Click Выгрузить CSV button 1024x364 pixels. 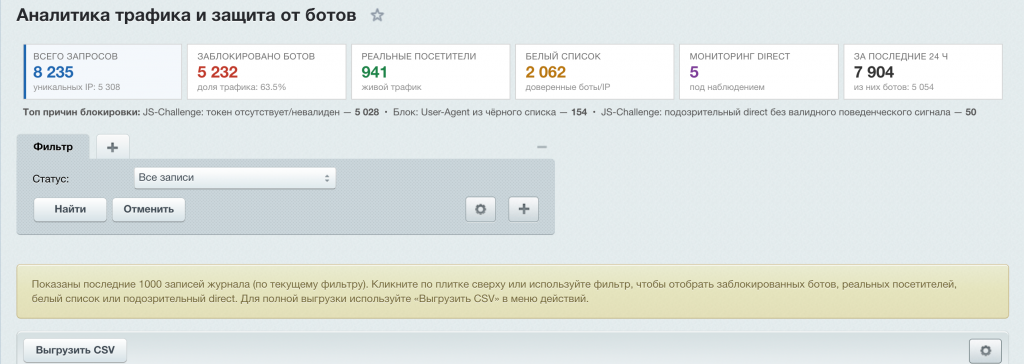(x=75, y=350)
